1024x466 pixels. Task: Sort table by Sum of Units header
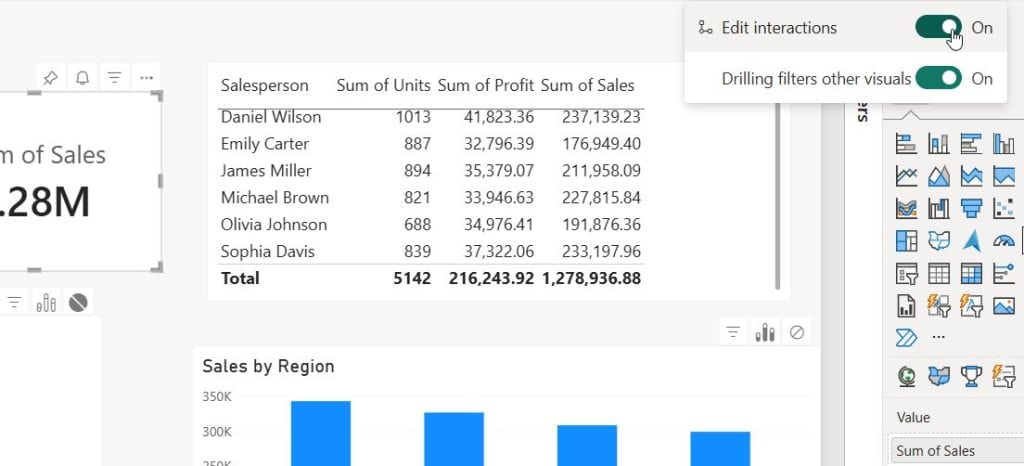click(x=383, y=85)
